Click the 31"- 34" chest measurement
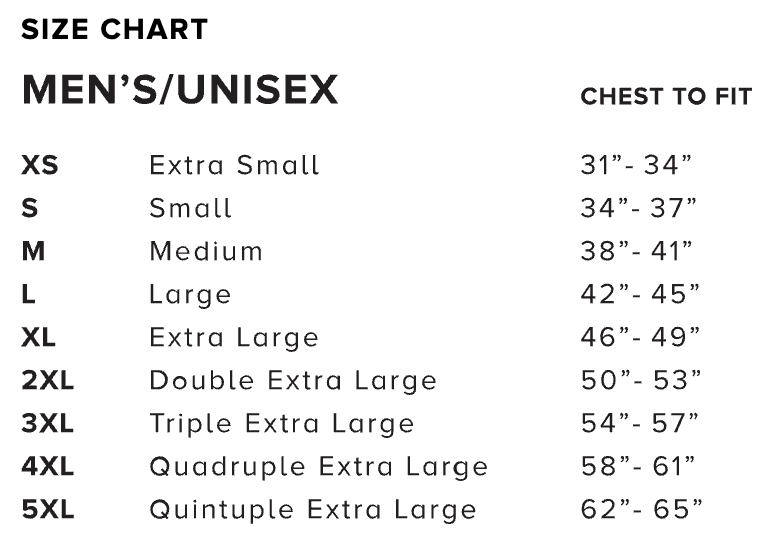 click(x=637, y=165)
